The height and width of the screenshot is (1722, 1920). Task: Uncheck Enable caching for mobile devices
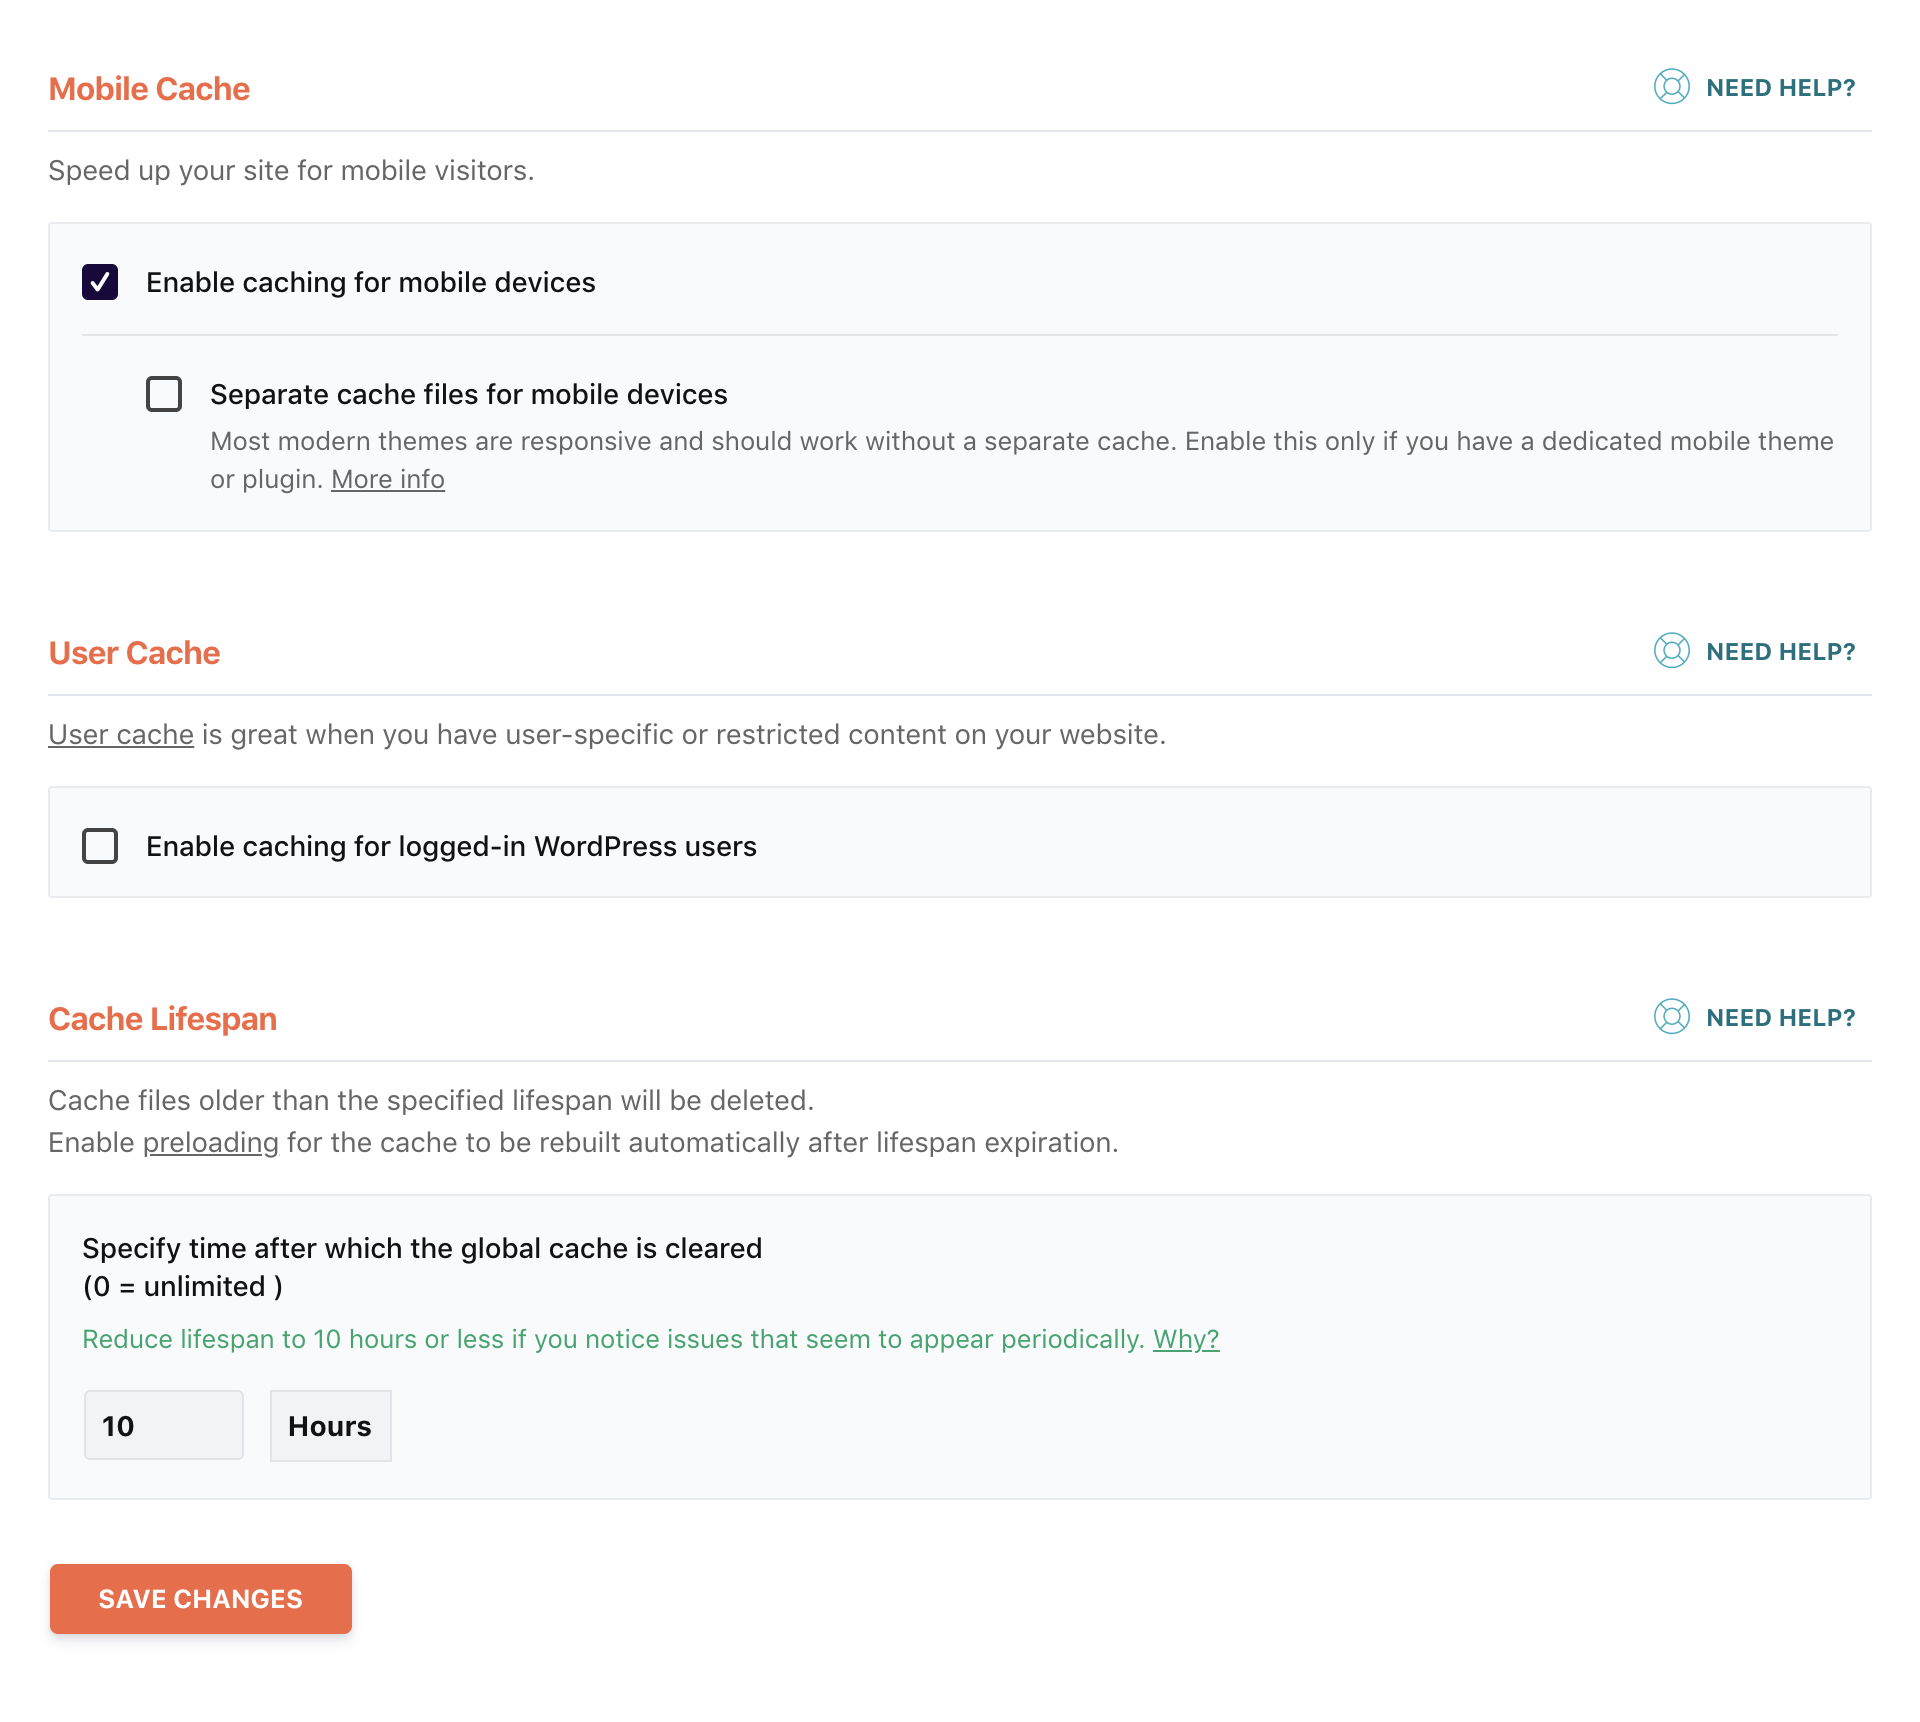click(100, 282)
